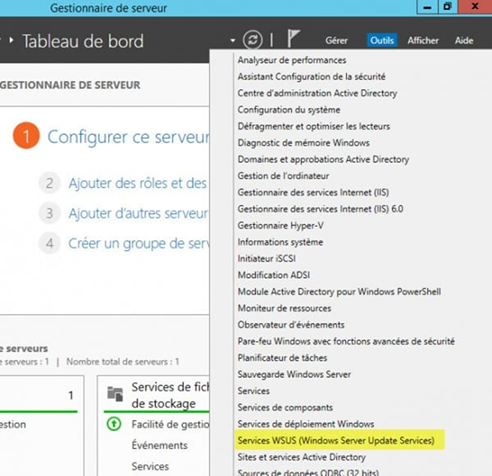Click the orange step 1 circle icon
Screen dimensions: 492x476
(x=26, y=136)
